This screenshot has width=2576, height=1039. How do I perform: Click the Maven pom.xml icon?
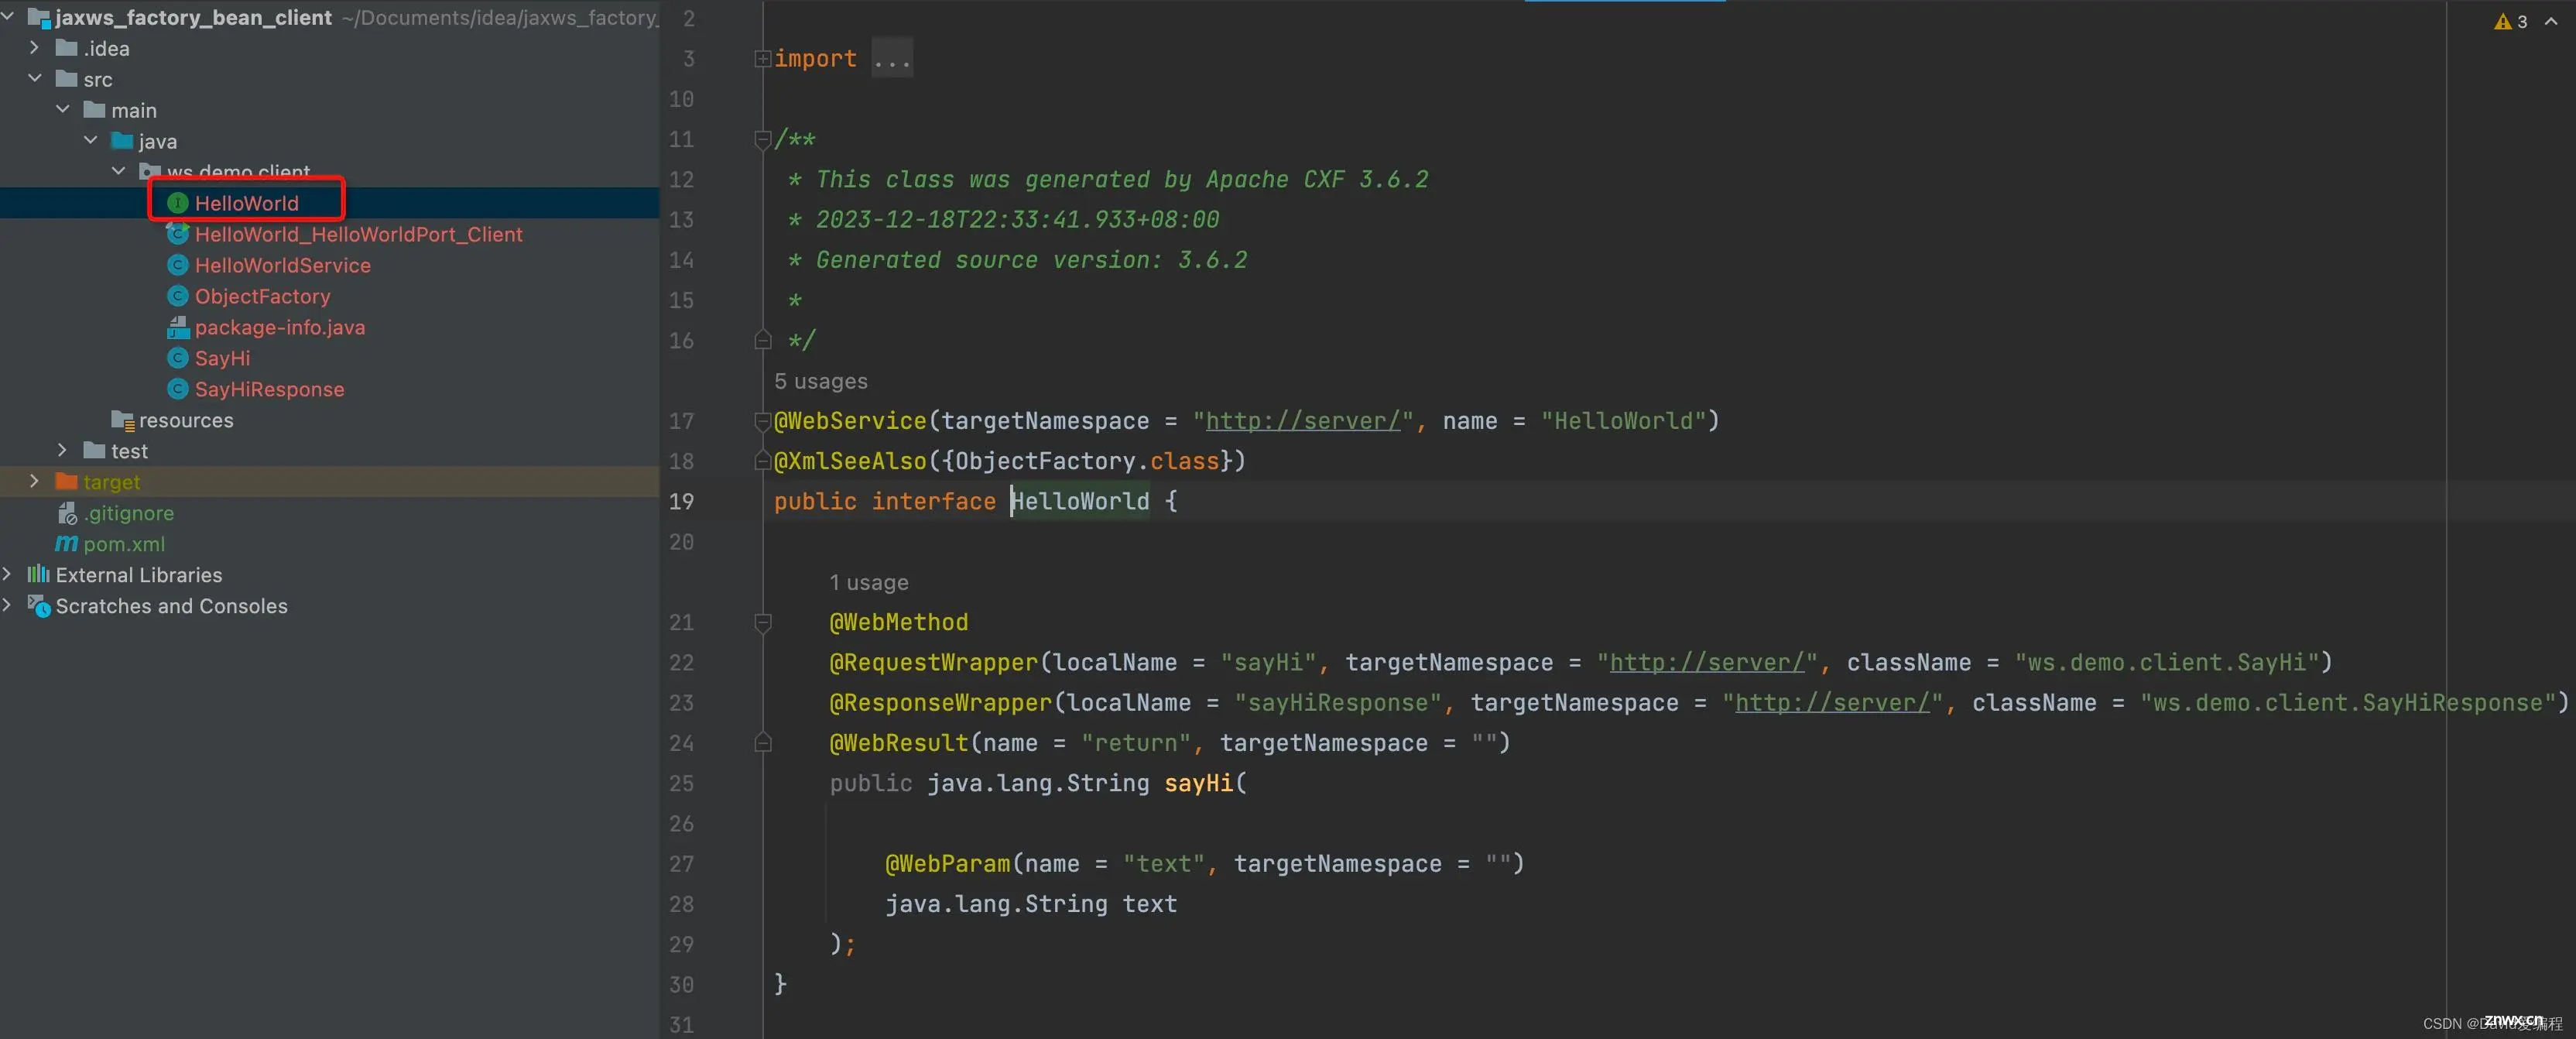click(66, 544)
